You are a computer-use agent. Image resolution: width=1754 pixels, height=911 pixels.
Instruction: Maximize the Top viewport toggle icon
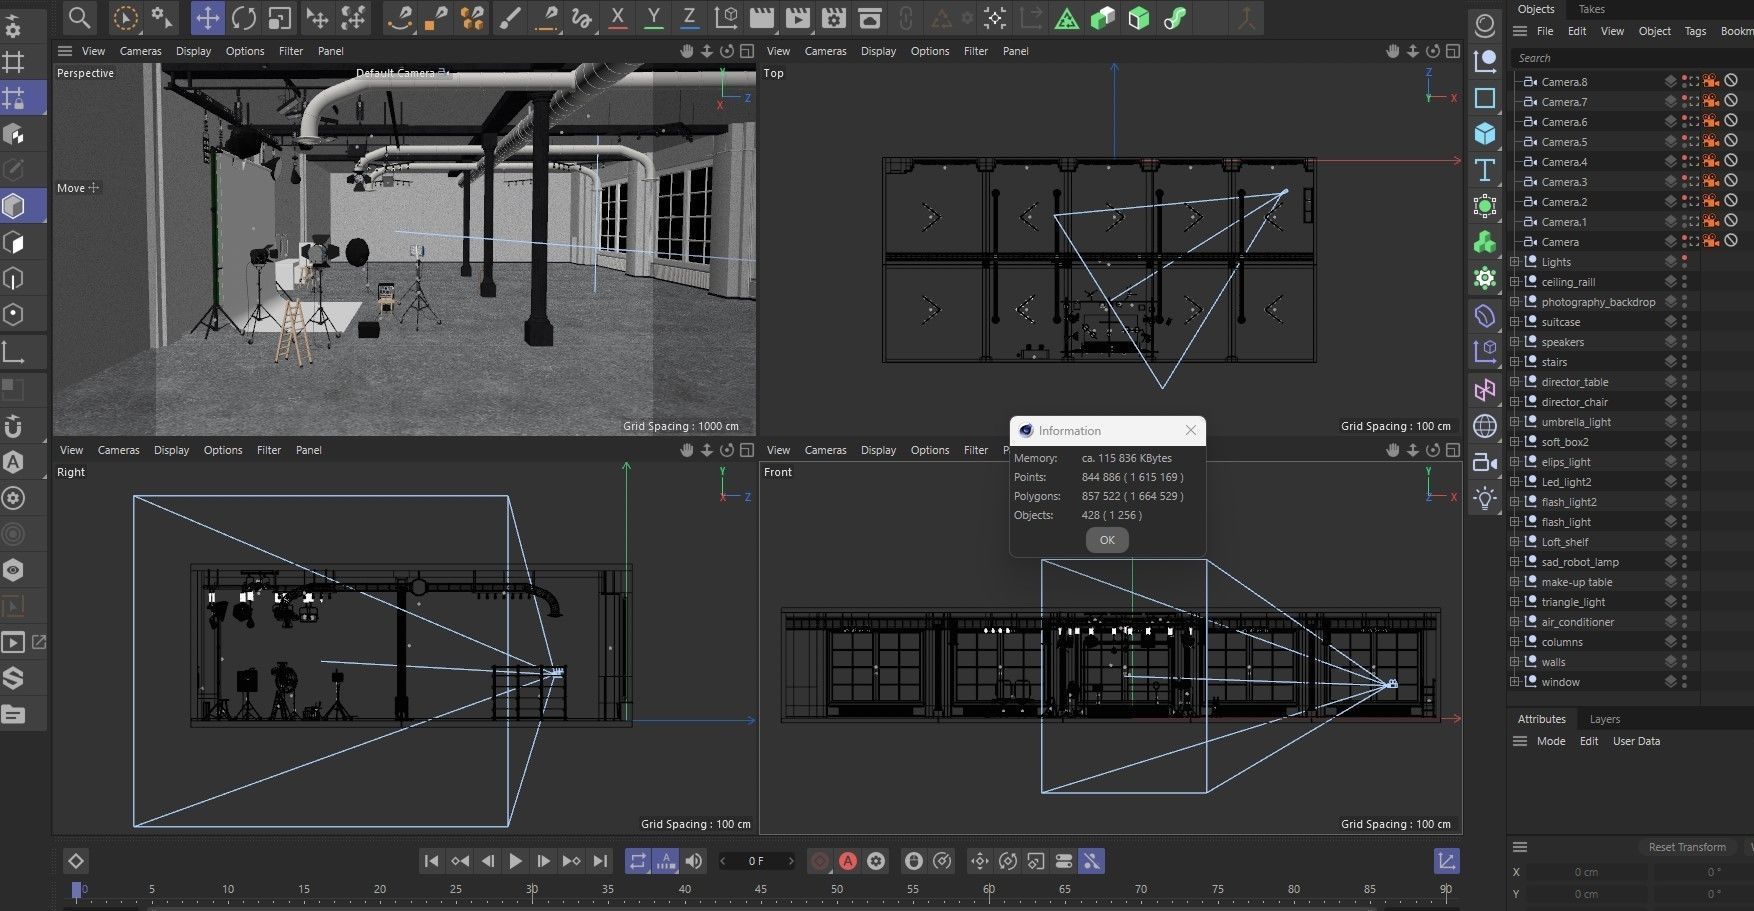pyautogui.click(x=1452, y=51)
